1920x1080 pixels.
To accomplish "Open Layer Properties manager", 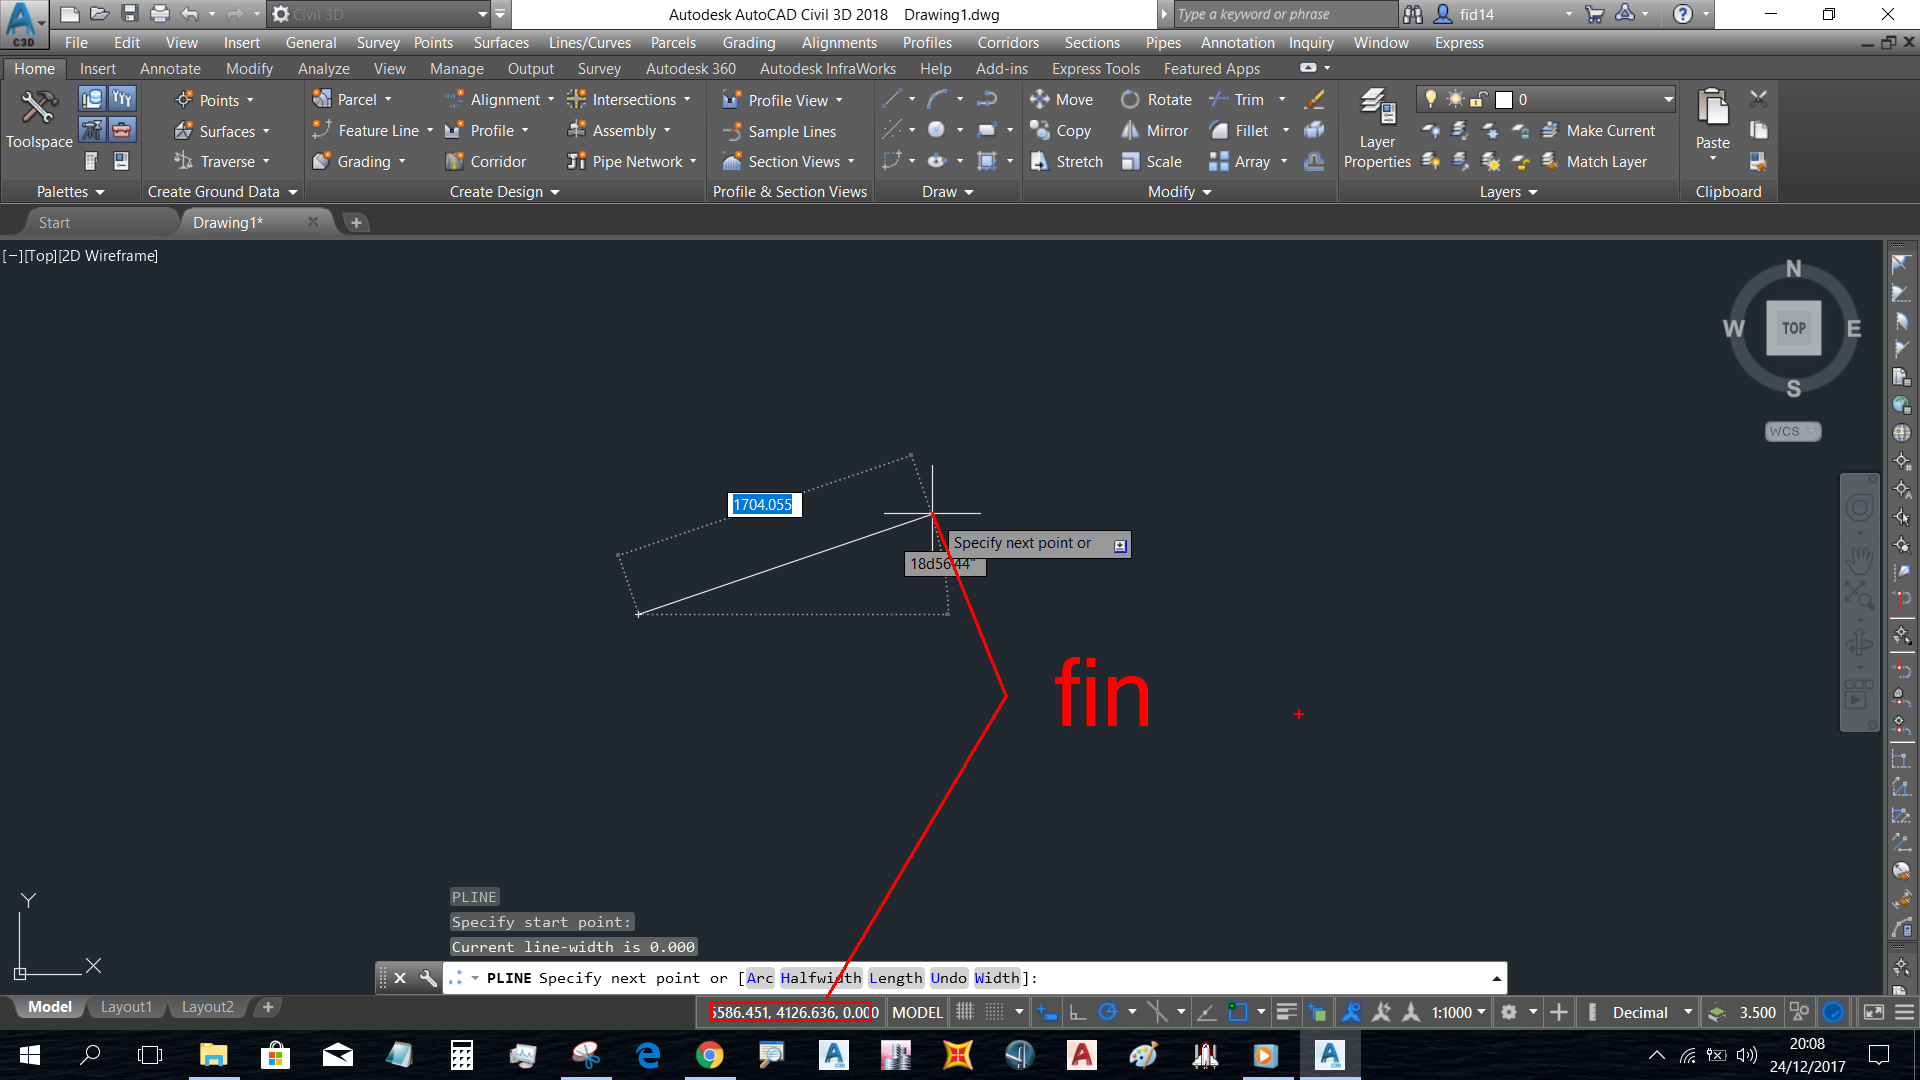I will (1377, 129).
